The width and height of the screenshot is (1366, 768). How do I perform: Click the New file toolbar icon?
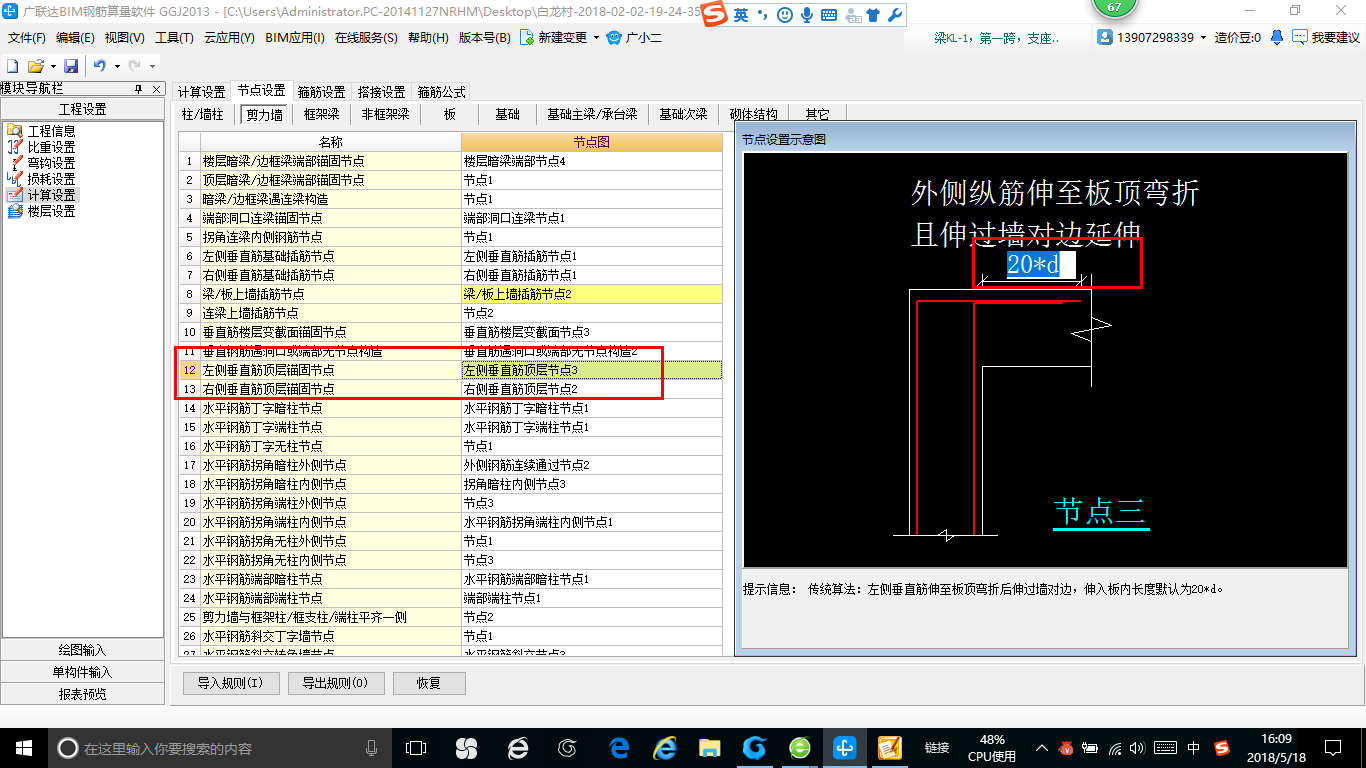[x=13, y=66]
